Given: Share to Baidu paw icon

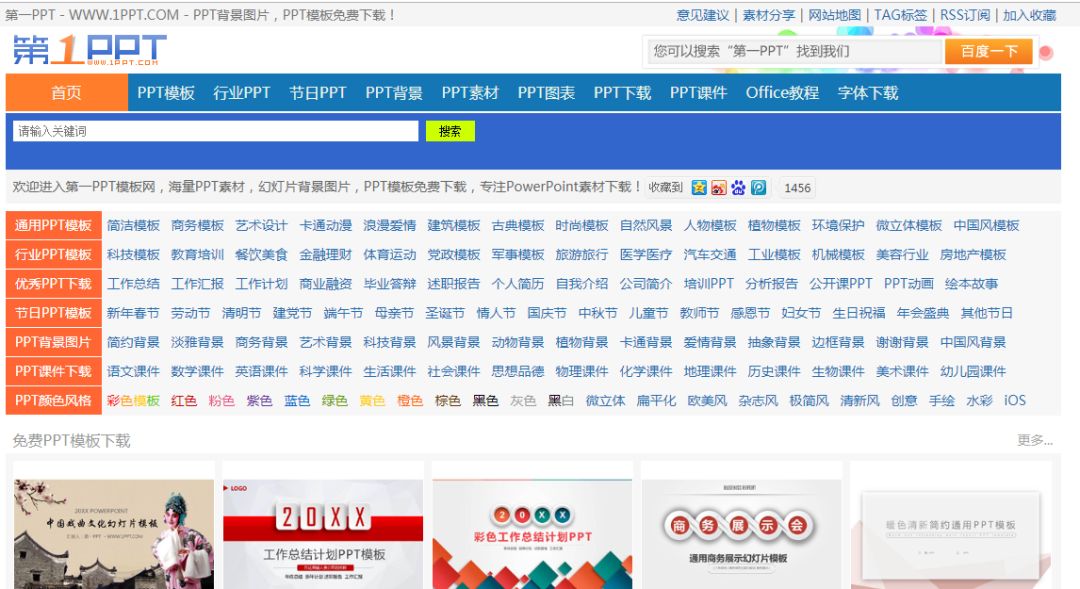Looking at the screenshot, I should pyautogui.click(x=738, y=187).
